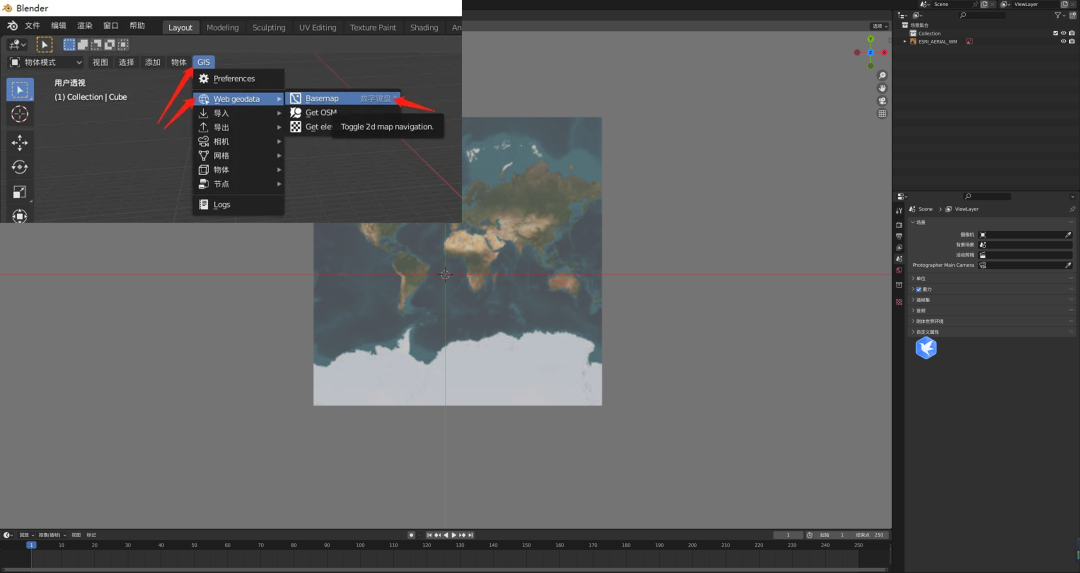
Task: Expand the 导出 (Export) submenu
Action: (238, 127)
